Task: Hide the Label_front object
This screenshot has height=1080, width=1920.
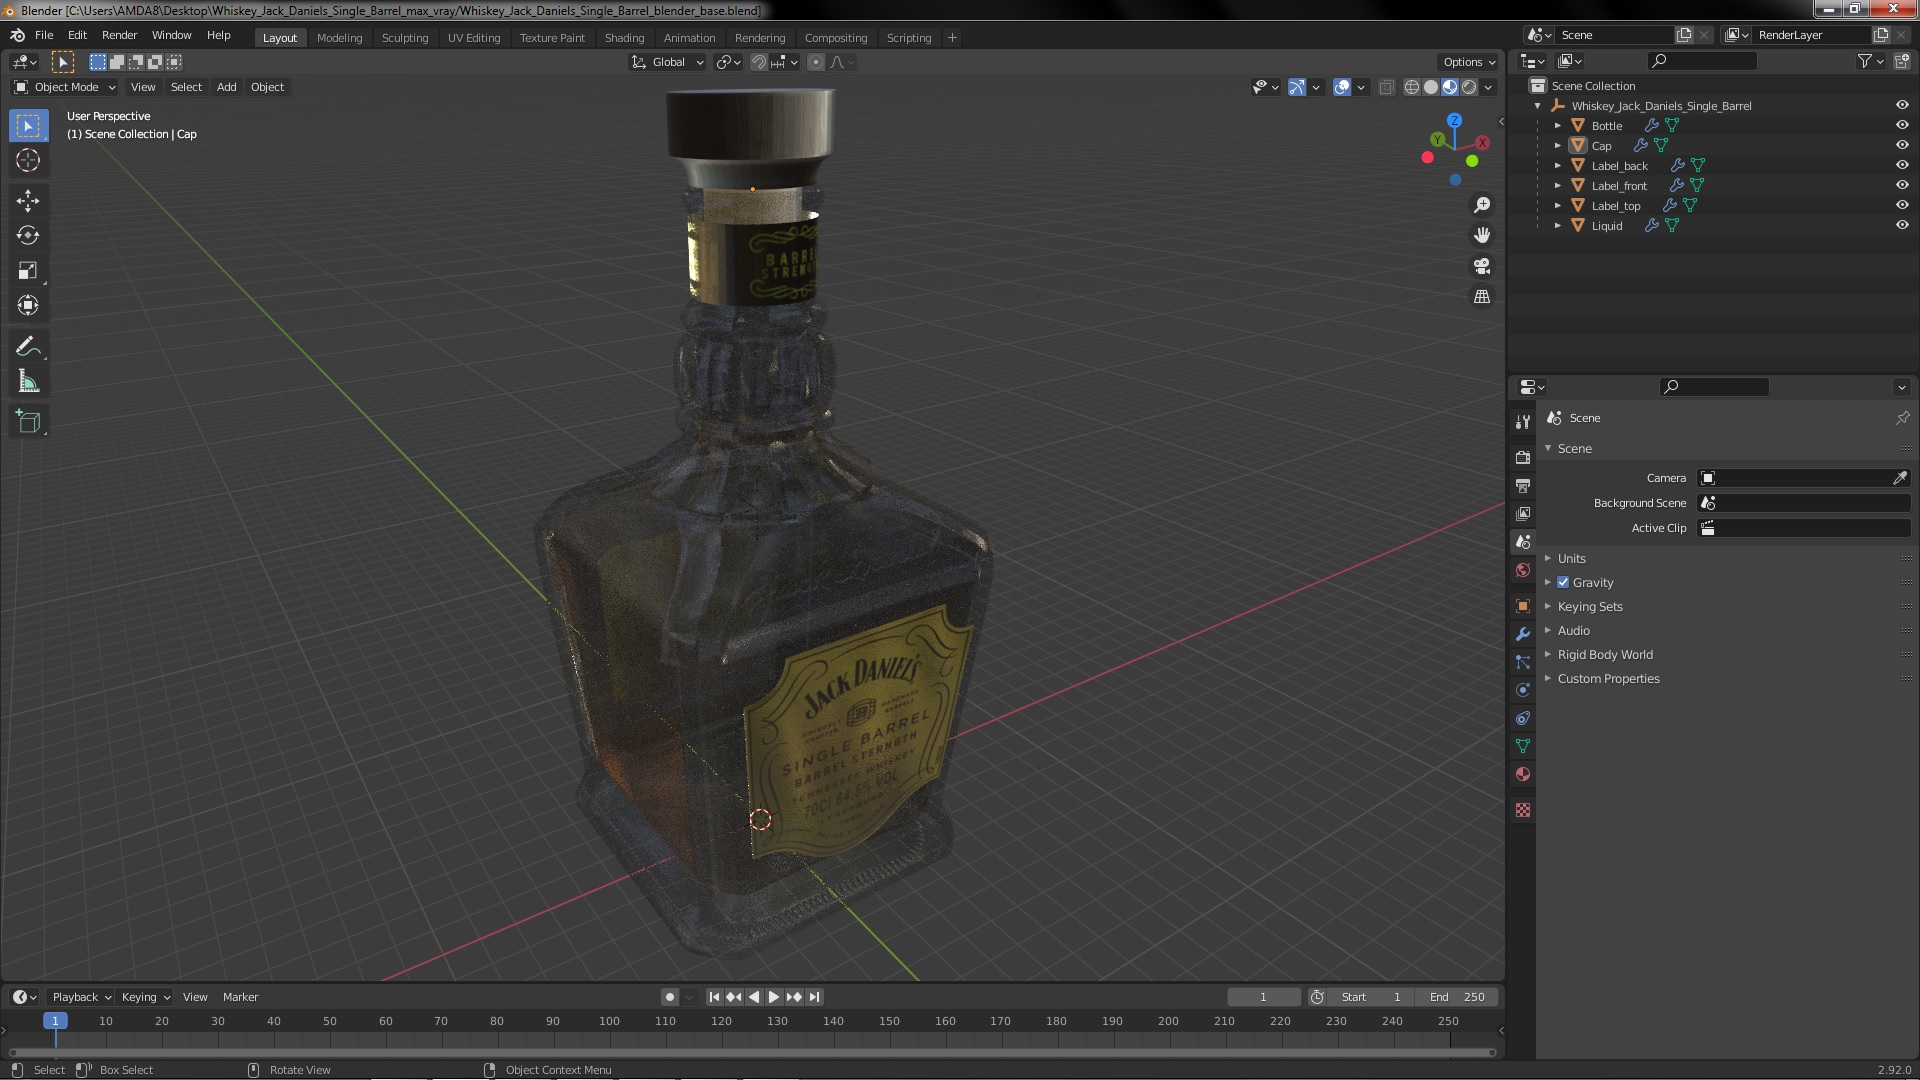Action: click(1901, 185)
